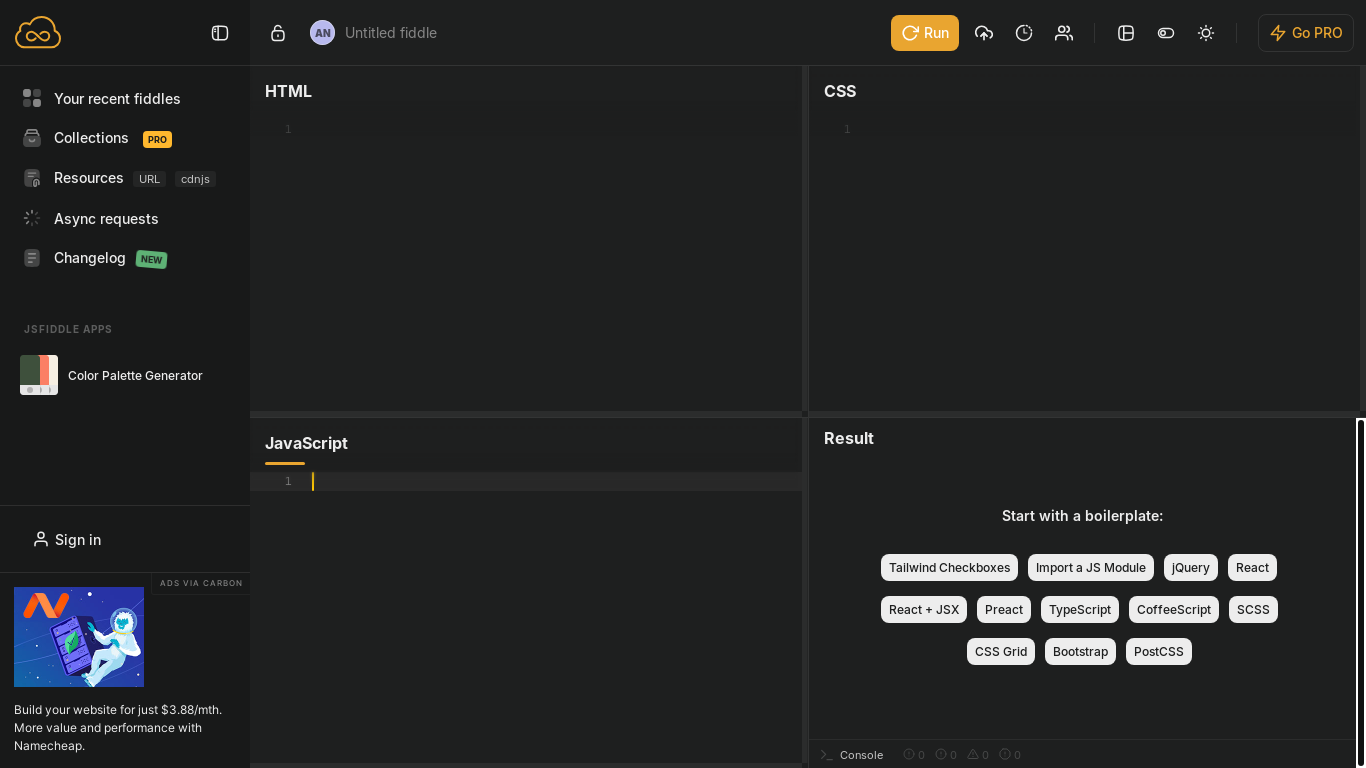
Task: Click the Namecheap ad image
Action: pyautogui.click(x=79, y=637)
